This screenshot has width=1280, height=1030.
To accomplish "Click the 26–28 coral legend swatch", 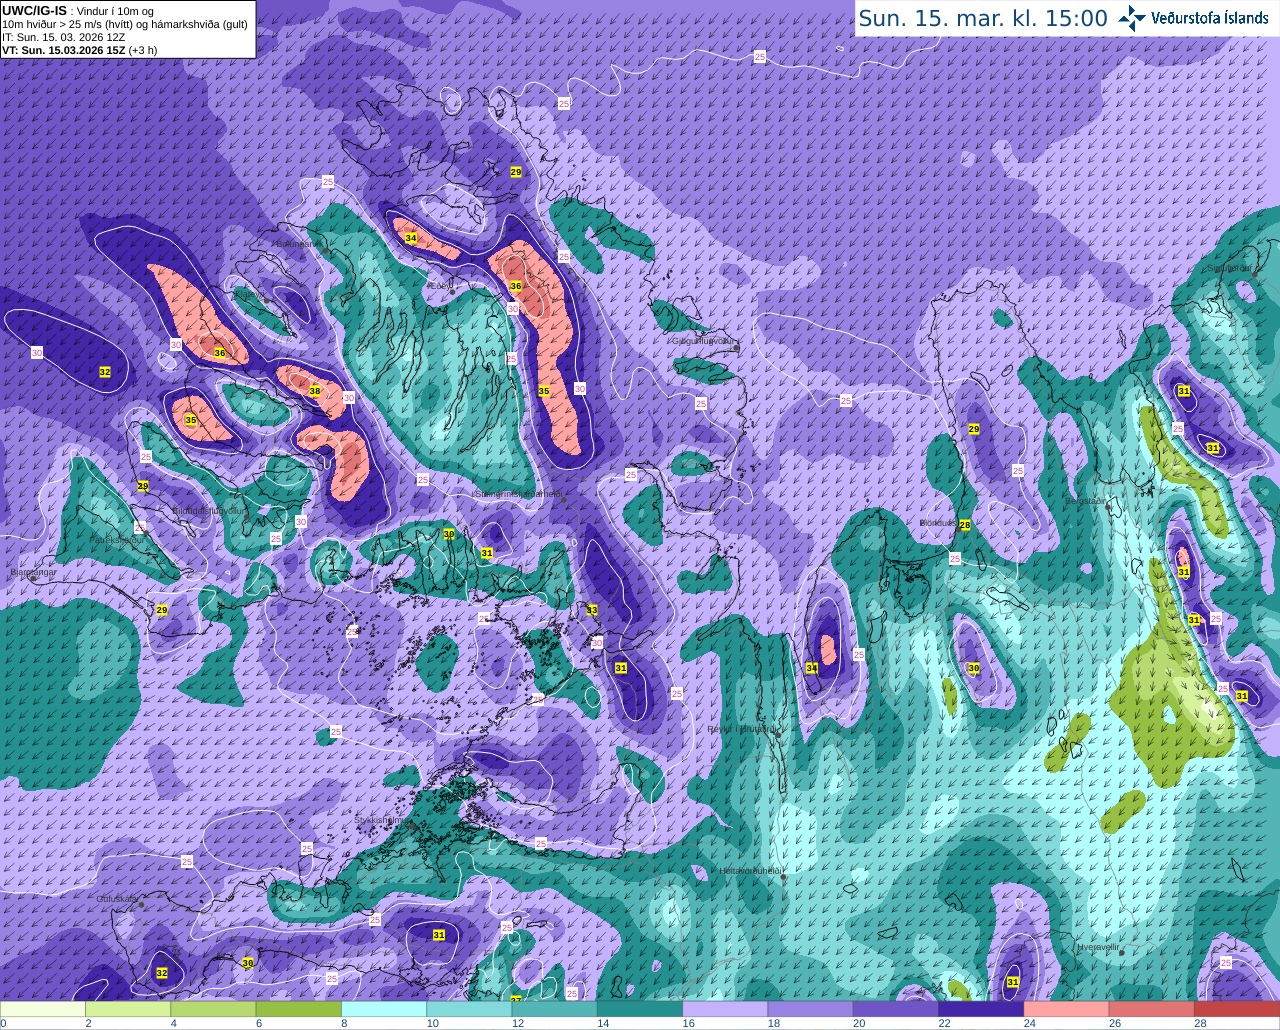I will click(1152, 1009).
